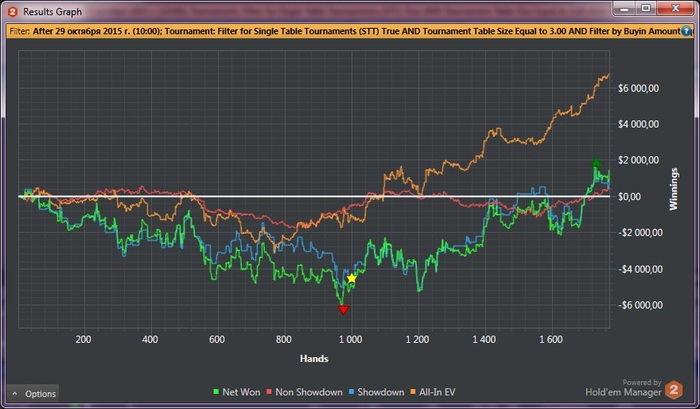Viewport: 700px width, 409px height.
Task: Close the Results Graph window
Action: (x=675, y=8)
